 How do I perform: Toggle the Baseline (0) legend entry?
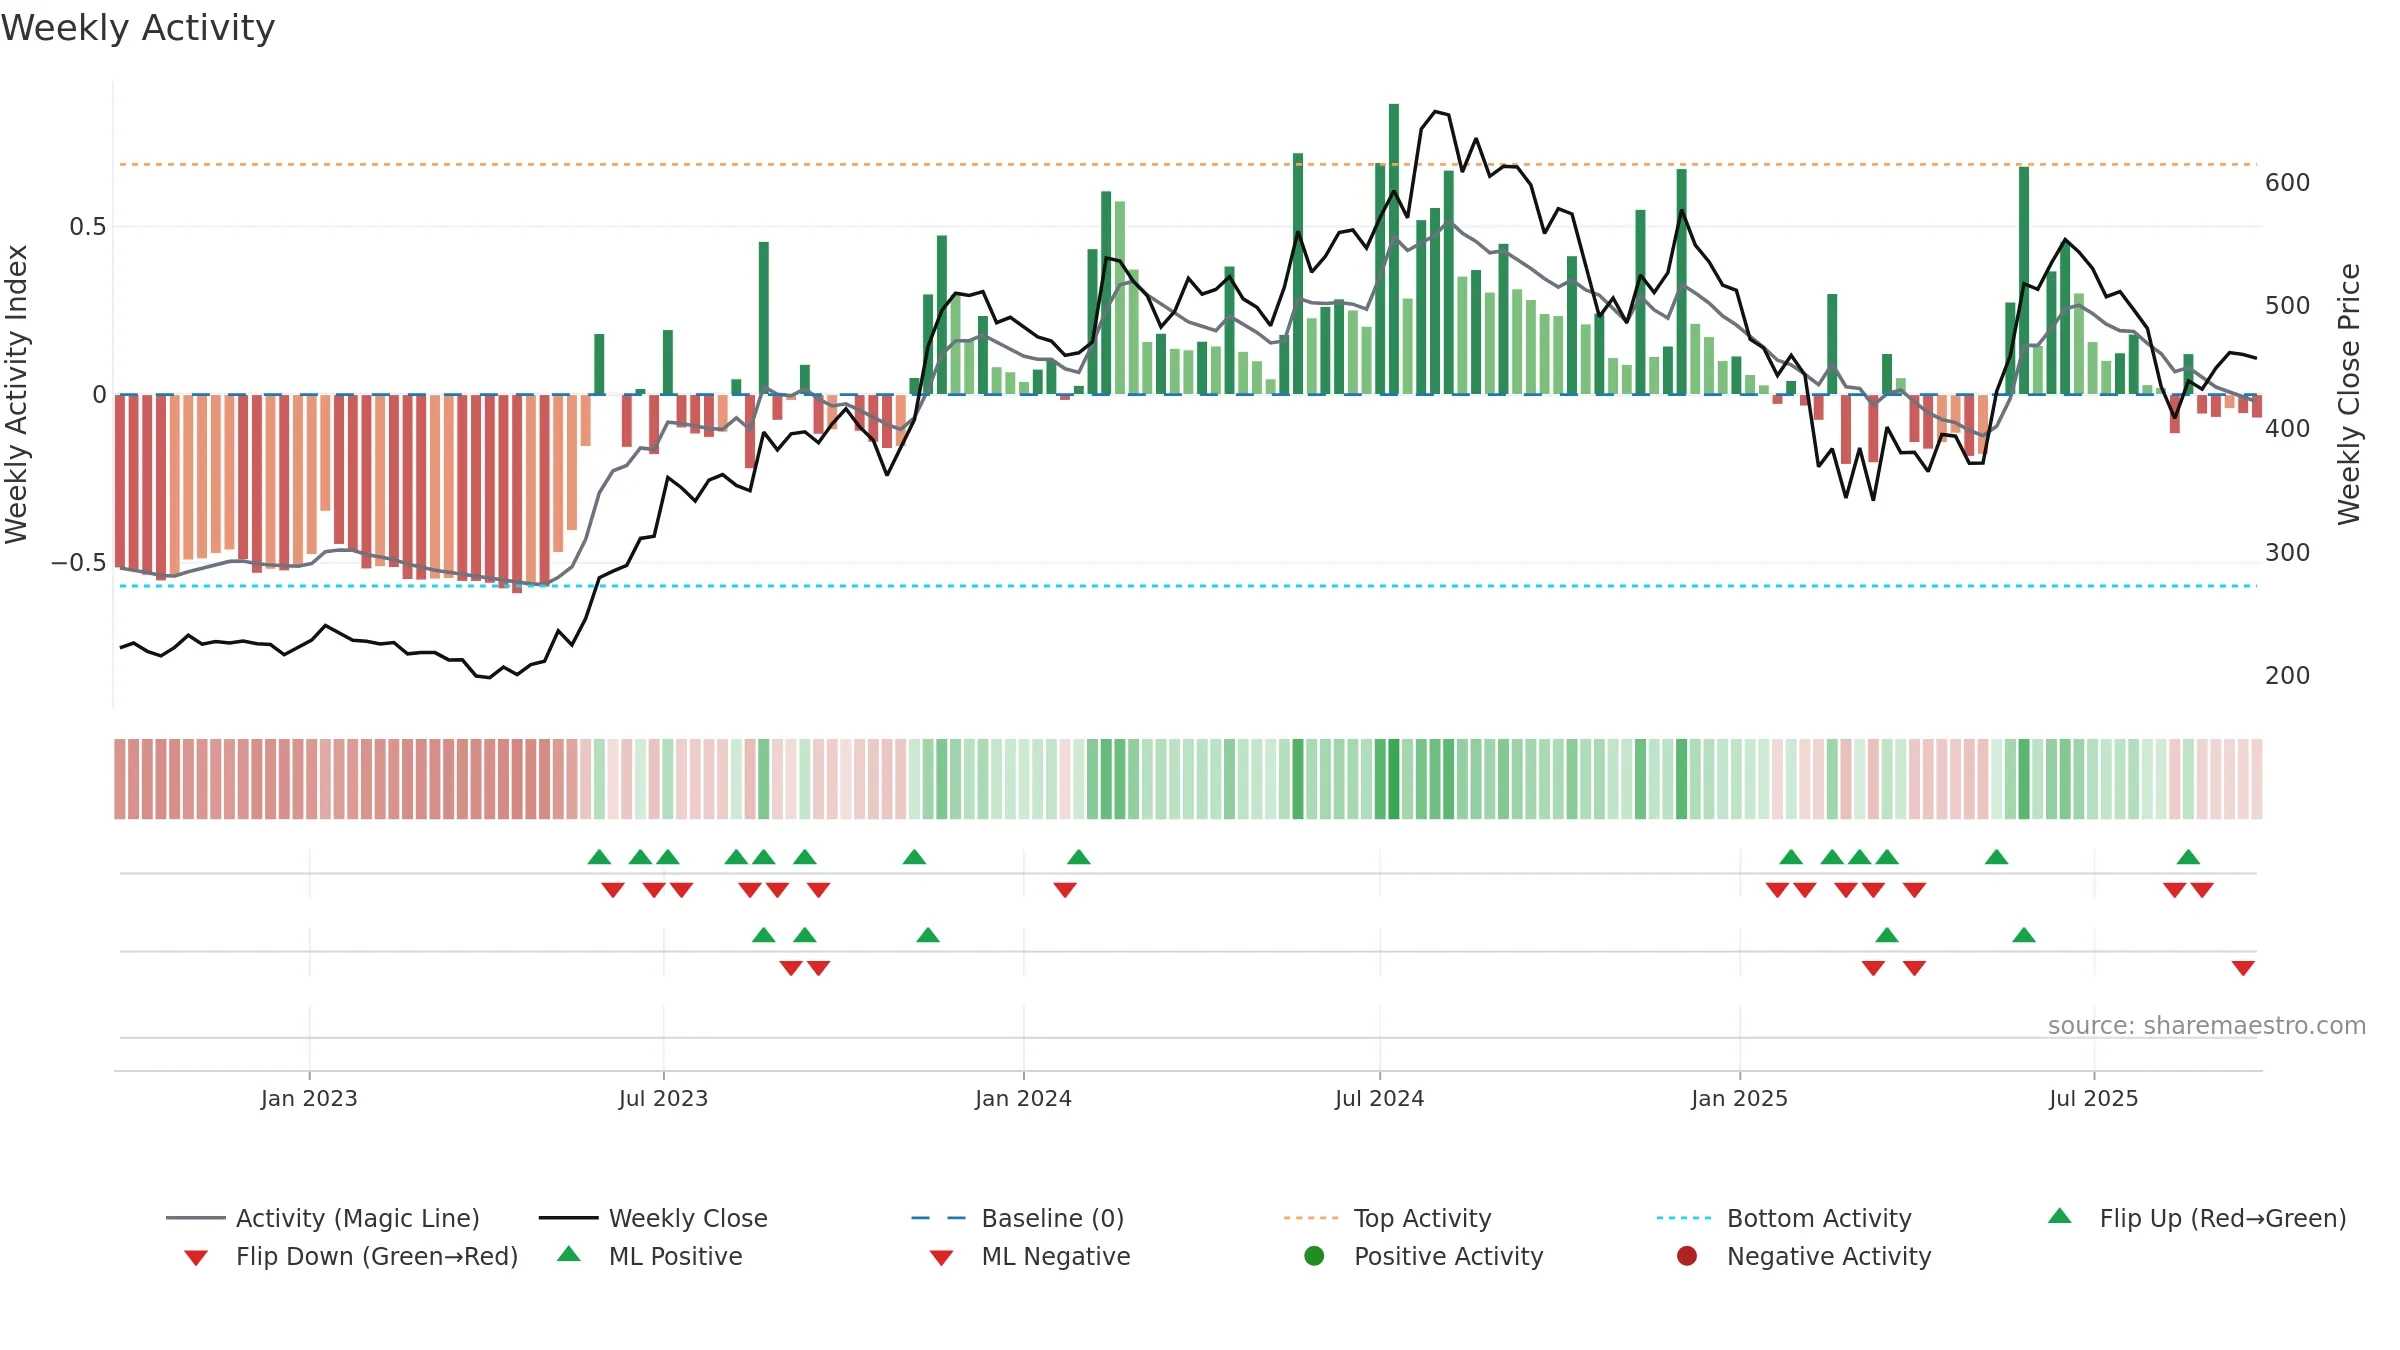coord(1018,1218)
